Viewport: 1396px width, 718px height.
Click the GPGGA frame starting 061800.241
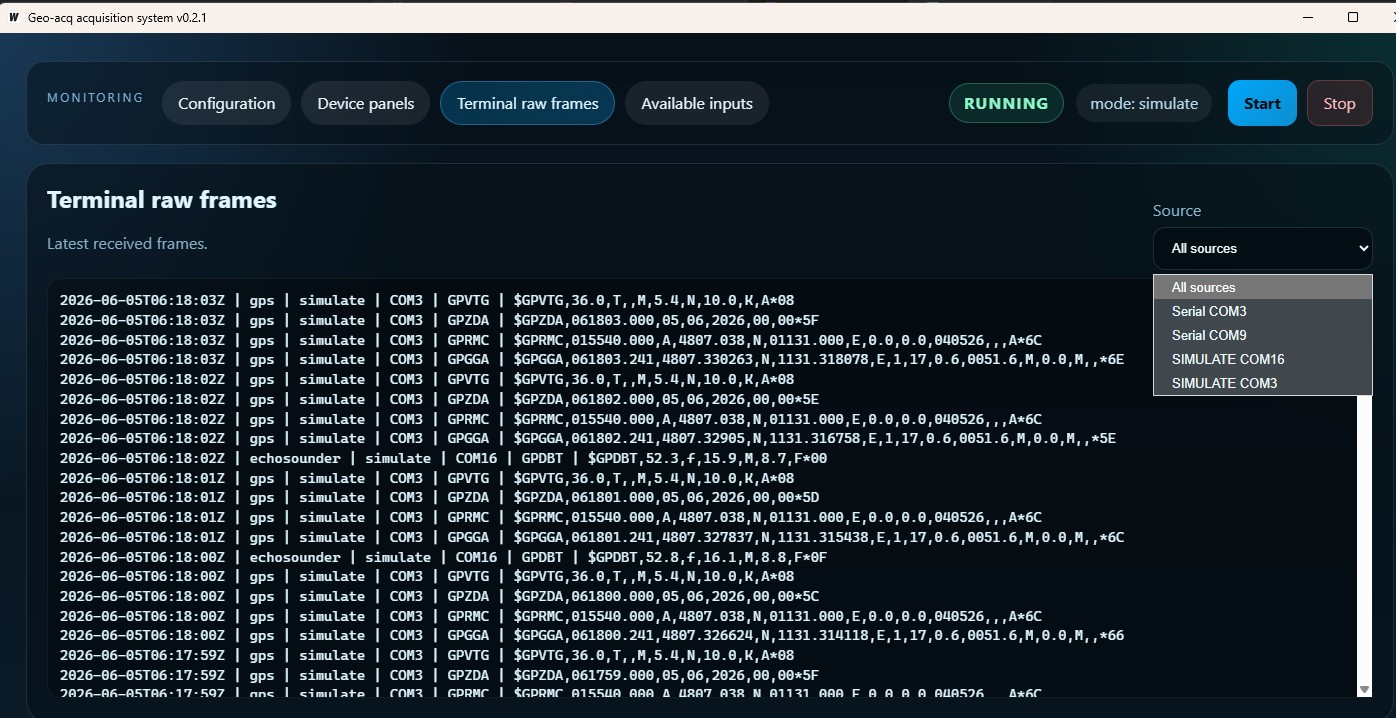coord(592,635)
